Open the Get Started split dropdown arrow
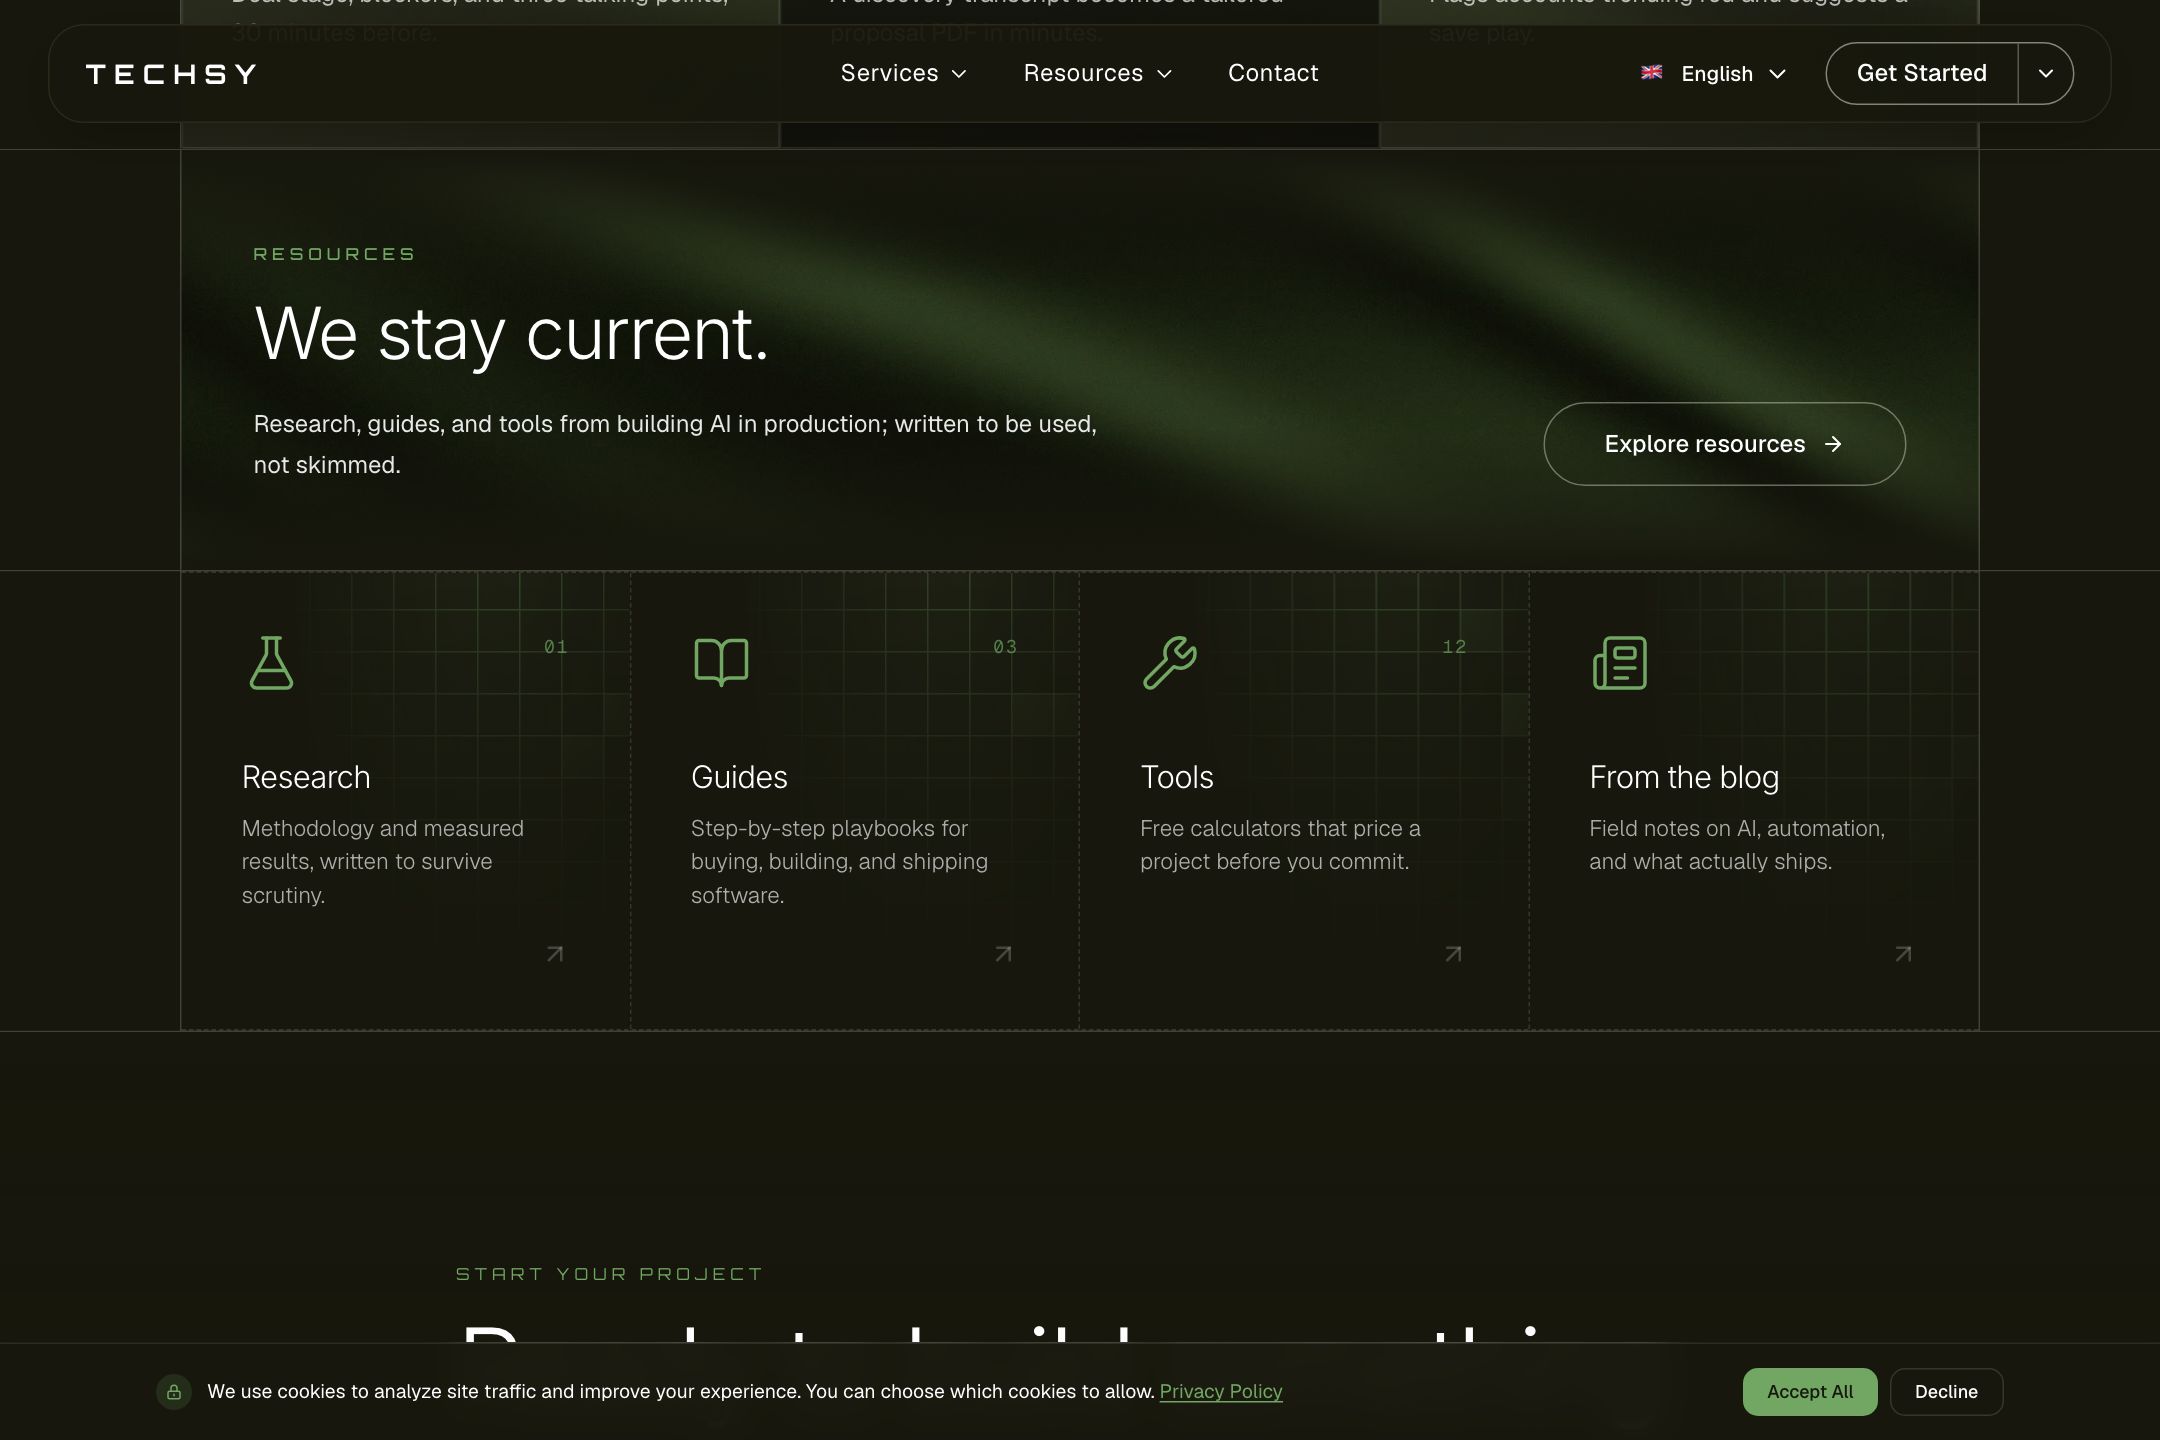 tap(2046, 73)
